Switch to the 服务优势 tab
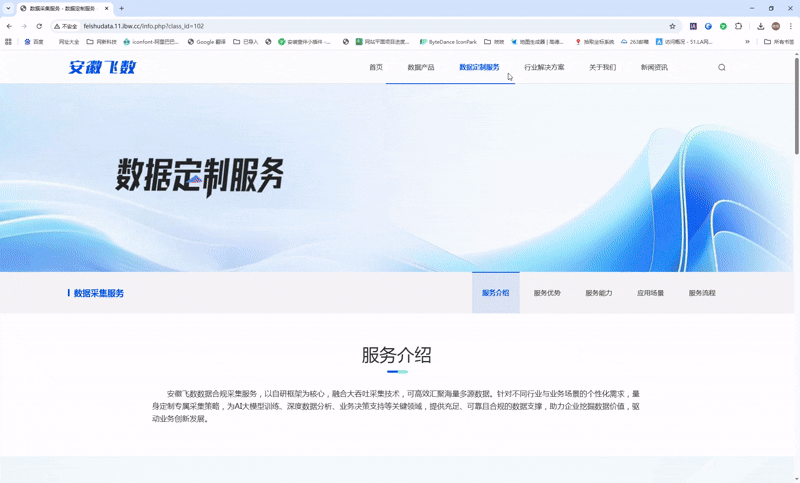The image size is (800, 483). [x=547, y=293]
